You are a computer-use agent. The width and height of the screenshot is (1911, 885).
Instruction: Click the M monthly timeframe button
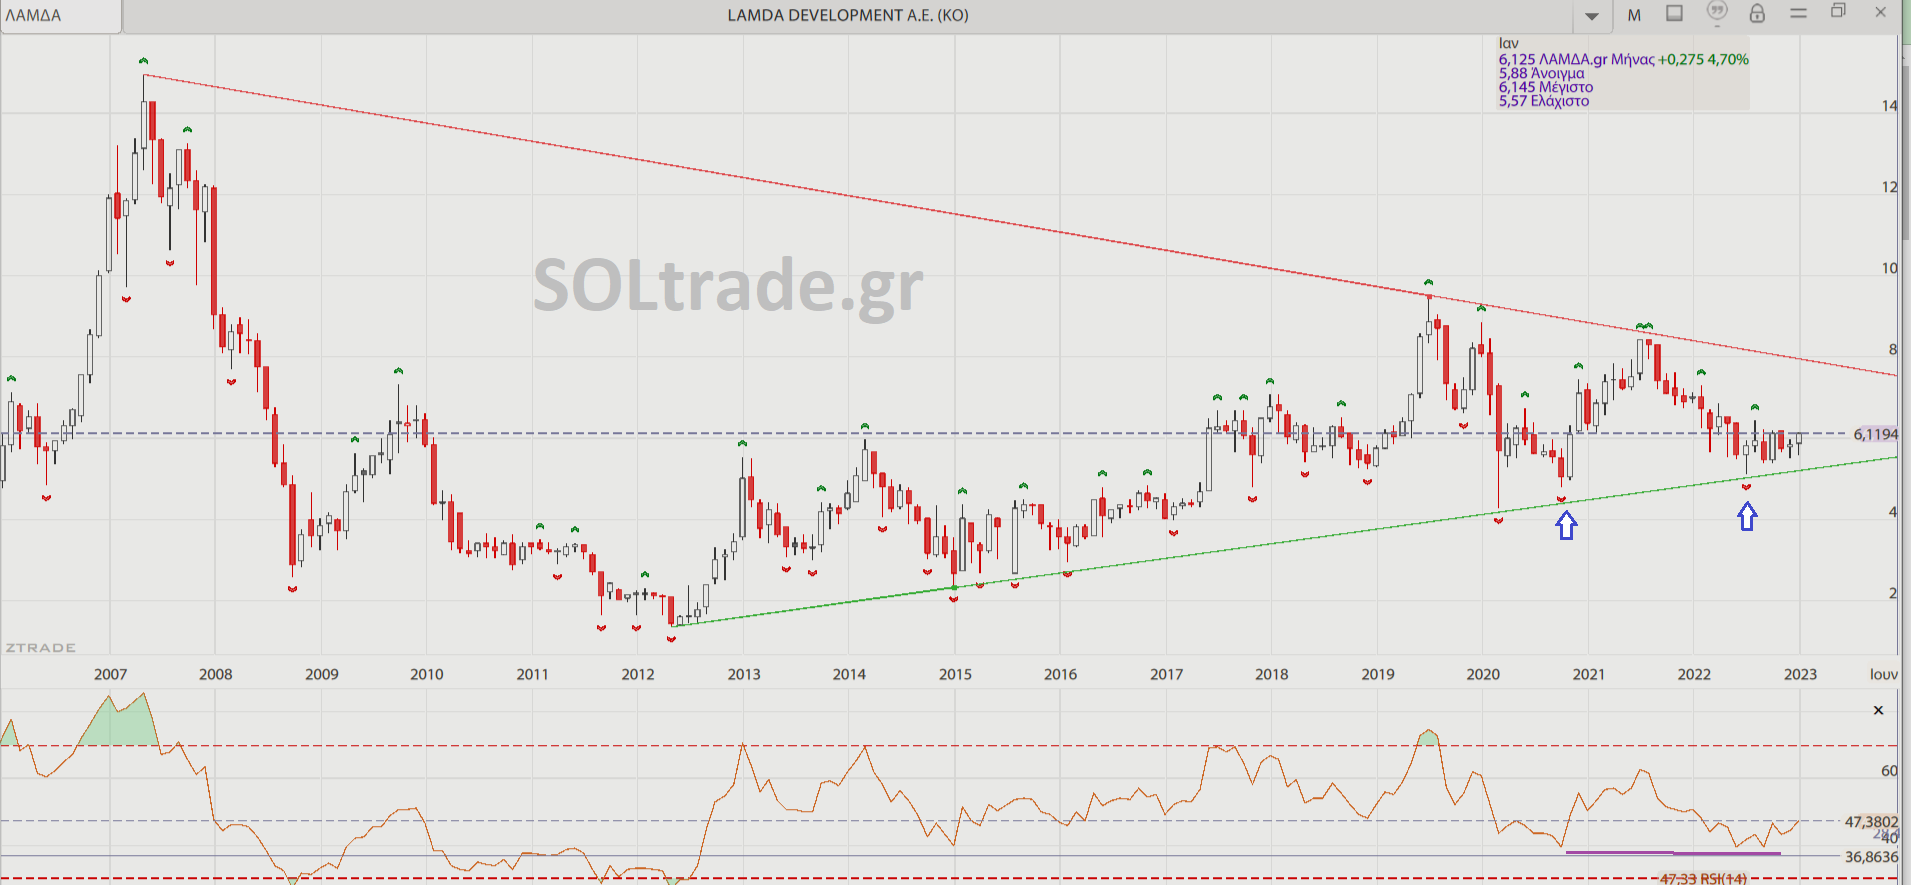(x=1634, y=15)
